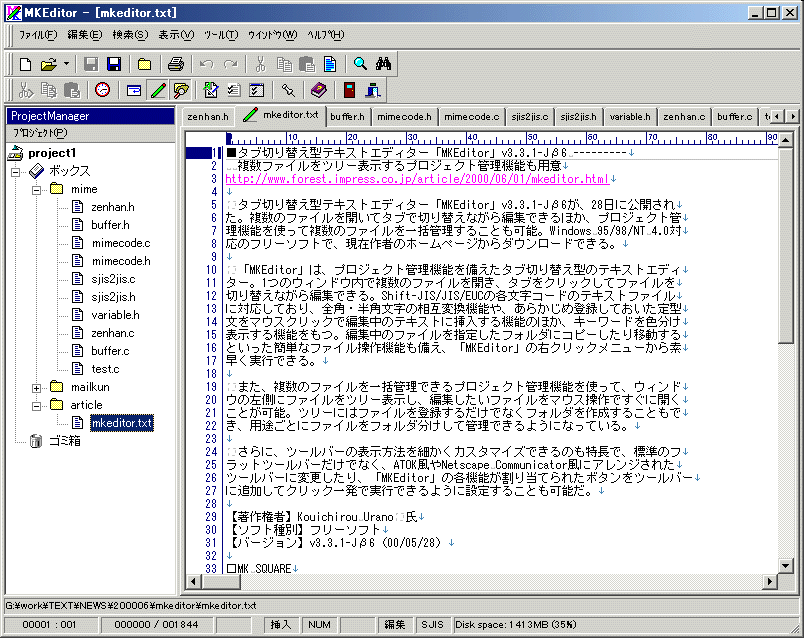Image resolution: width=804 pixels, height=638 pixels.
Task: Click the 編集 button in the status bar
Action: point(393,623)
